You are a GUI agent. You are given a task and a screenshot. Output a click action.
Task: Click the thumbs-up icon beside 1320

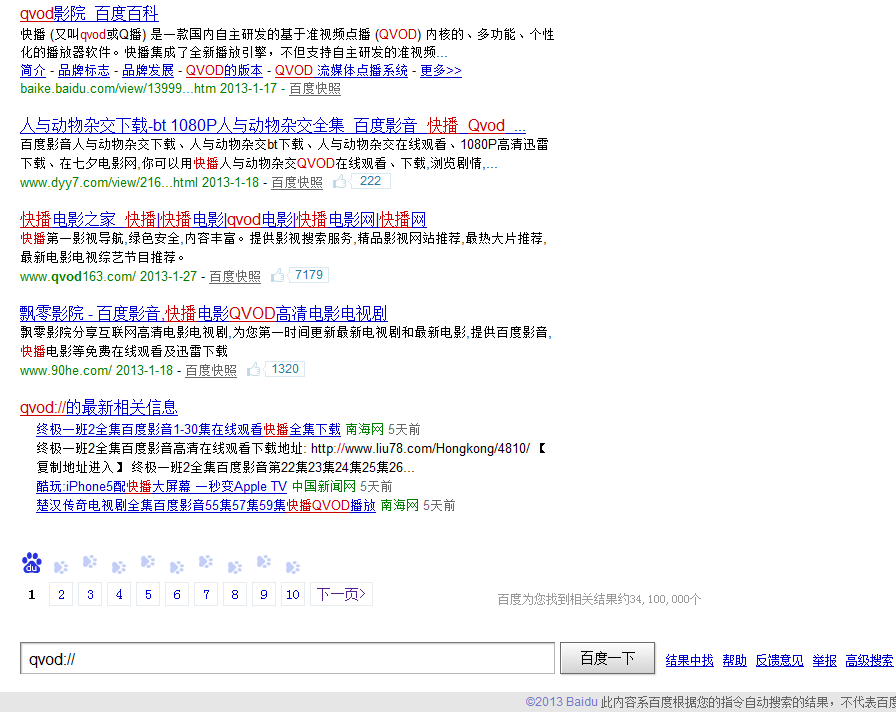pos(254,370)
